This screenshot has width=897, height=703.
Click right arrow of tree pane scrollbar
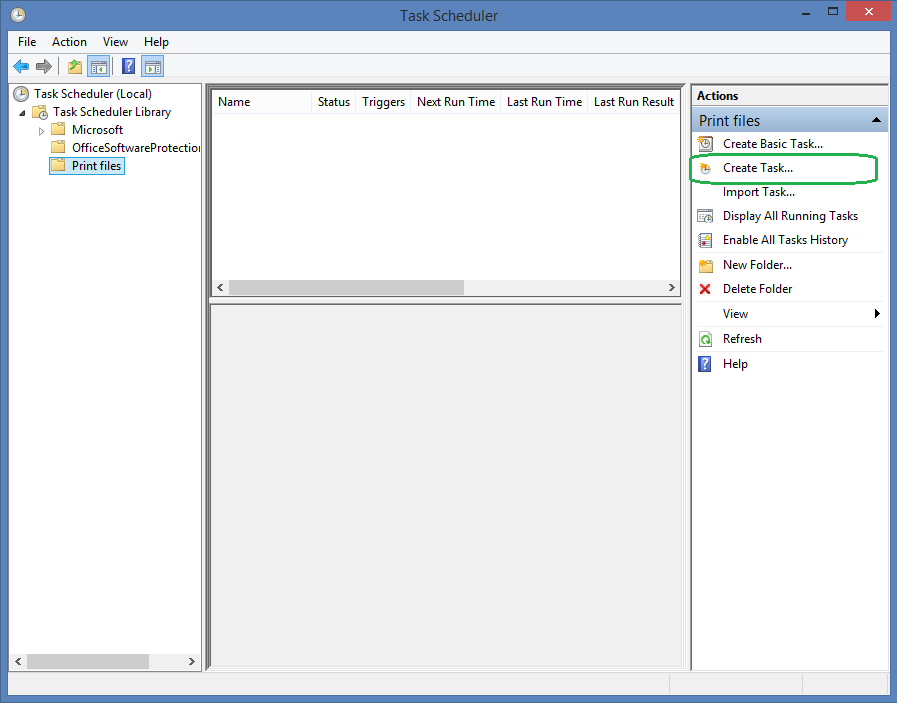click(192, 661)
